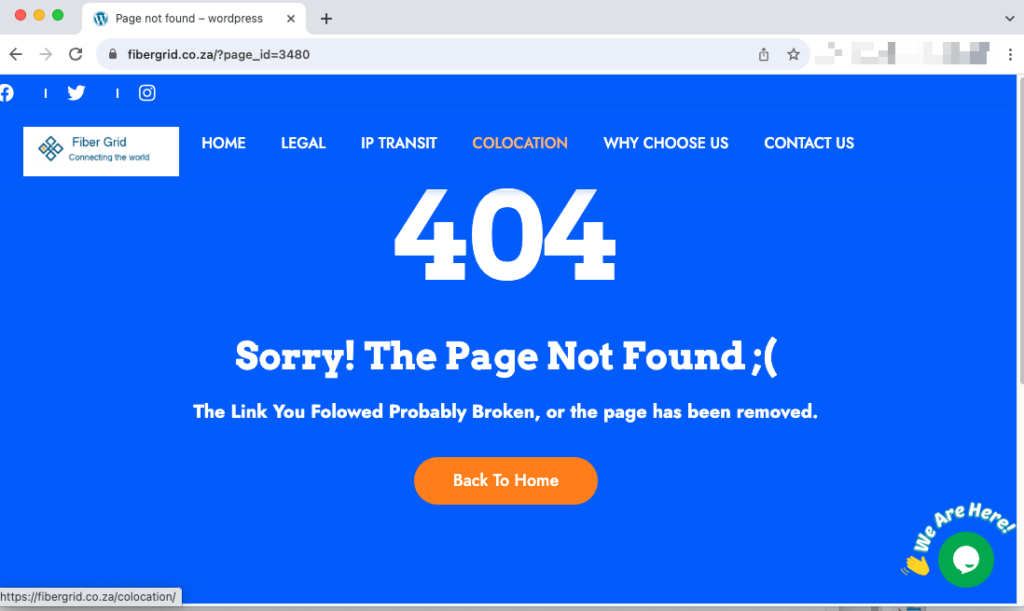Go to the COLOCATION menu item
The width and height of the screenshot is (1024, 611).
[520, 143]
